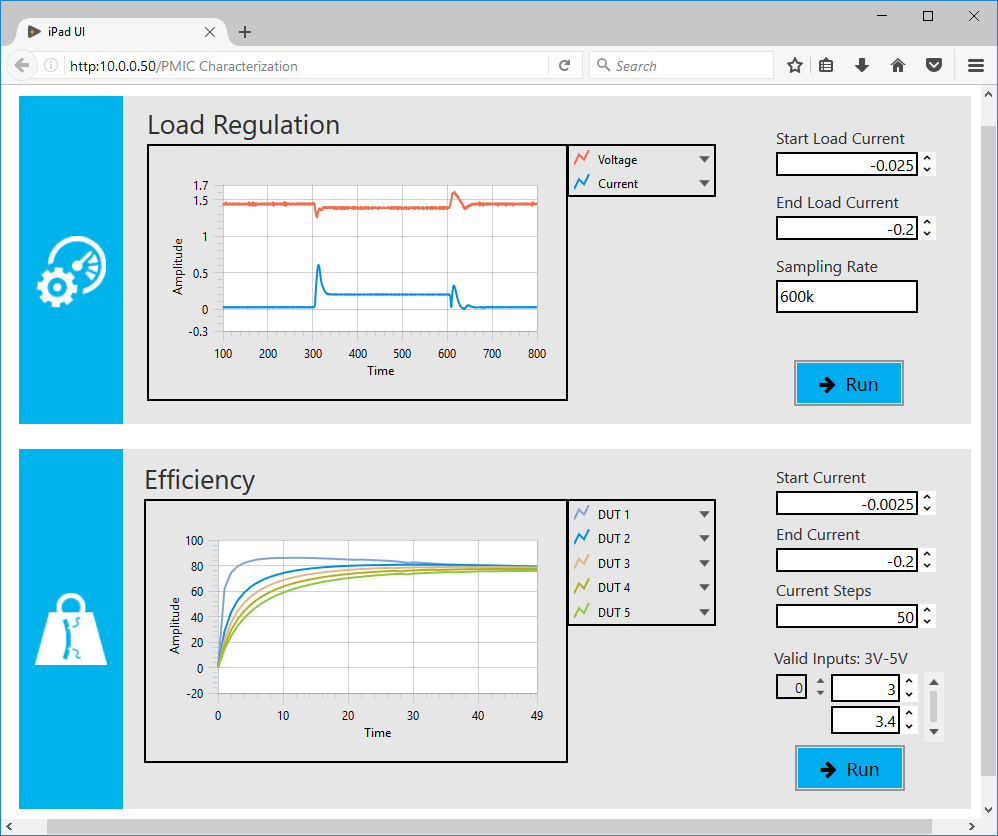Screen dimensions: 998x836
Task: Save page to Pocket
Action: pos(934,65)
